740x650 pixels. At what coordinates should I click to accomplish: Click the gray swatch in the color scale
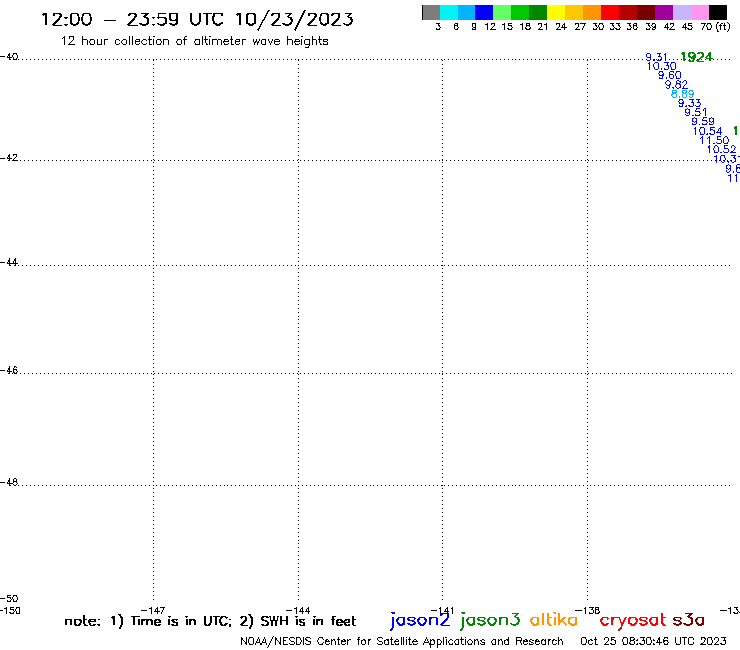[431, 12]
